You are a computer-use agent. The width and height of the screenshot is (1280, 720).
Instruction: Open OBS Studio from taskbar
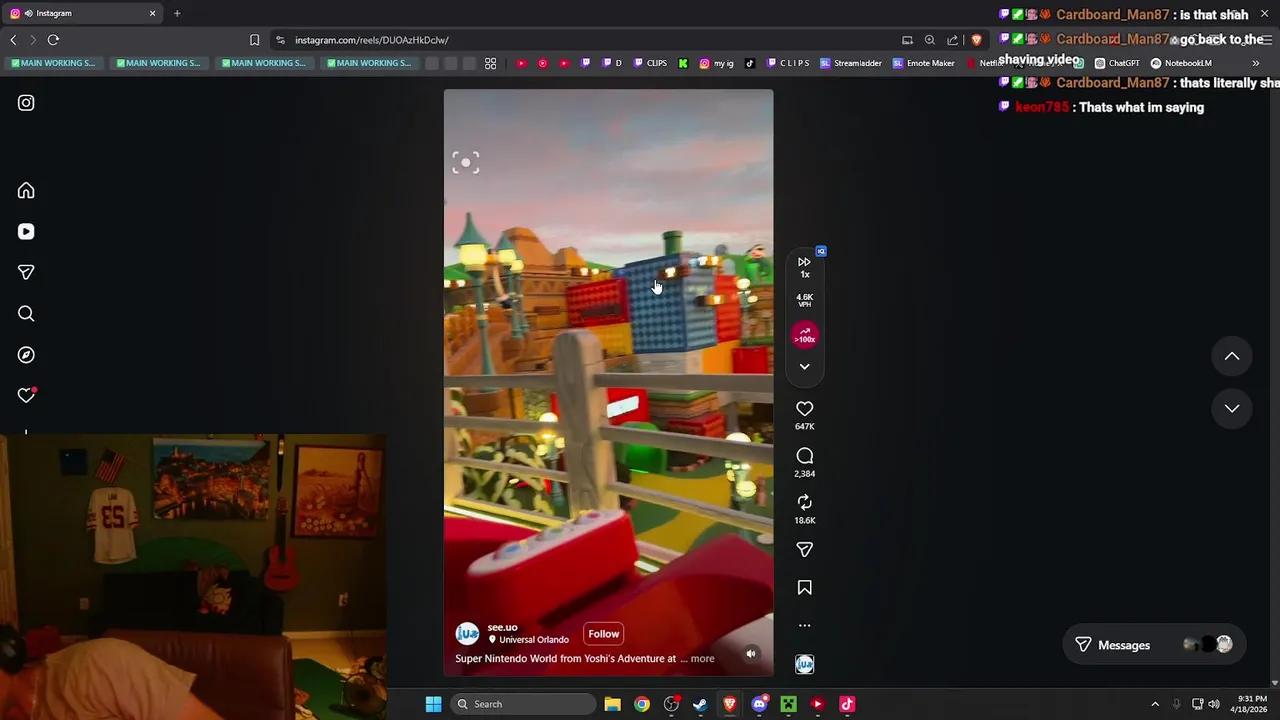(x=671, y=704)
